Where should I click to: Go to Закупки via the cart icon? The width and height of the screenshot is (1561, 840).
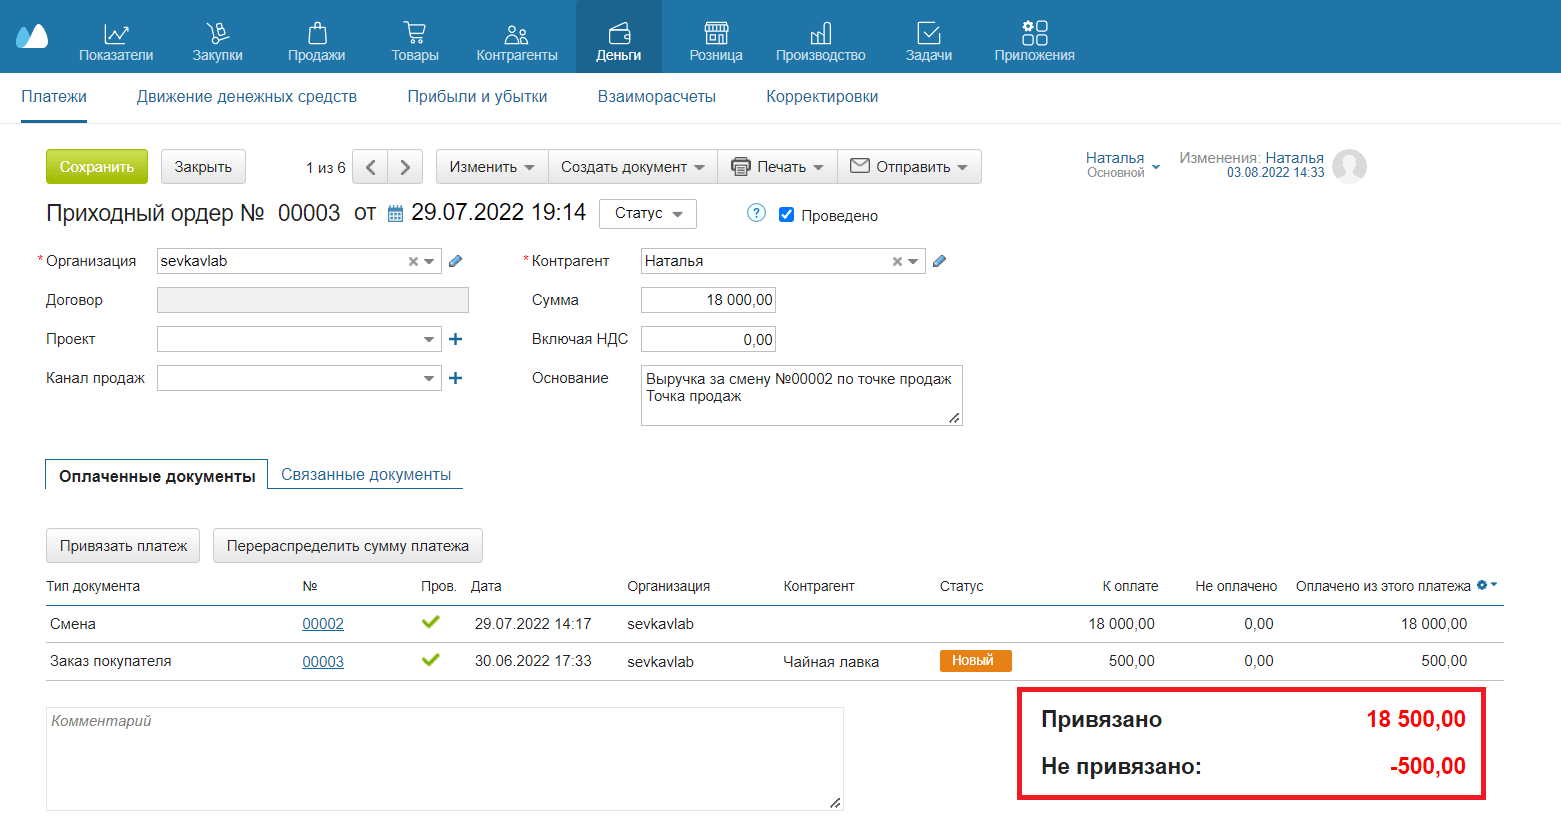pyautogui.click(x=217, y=34)
